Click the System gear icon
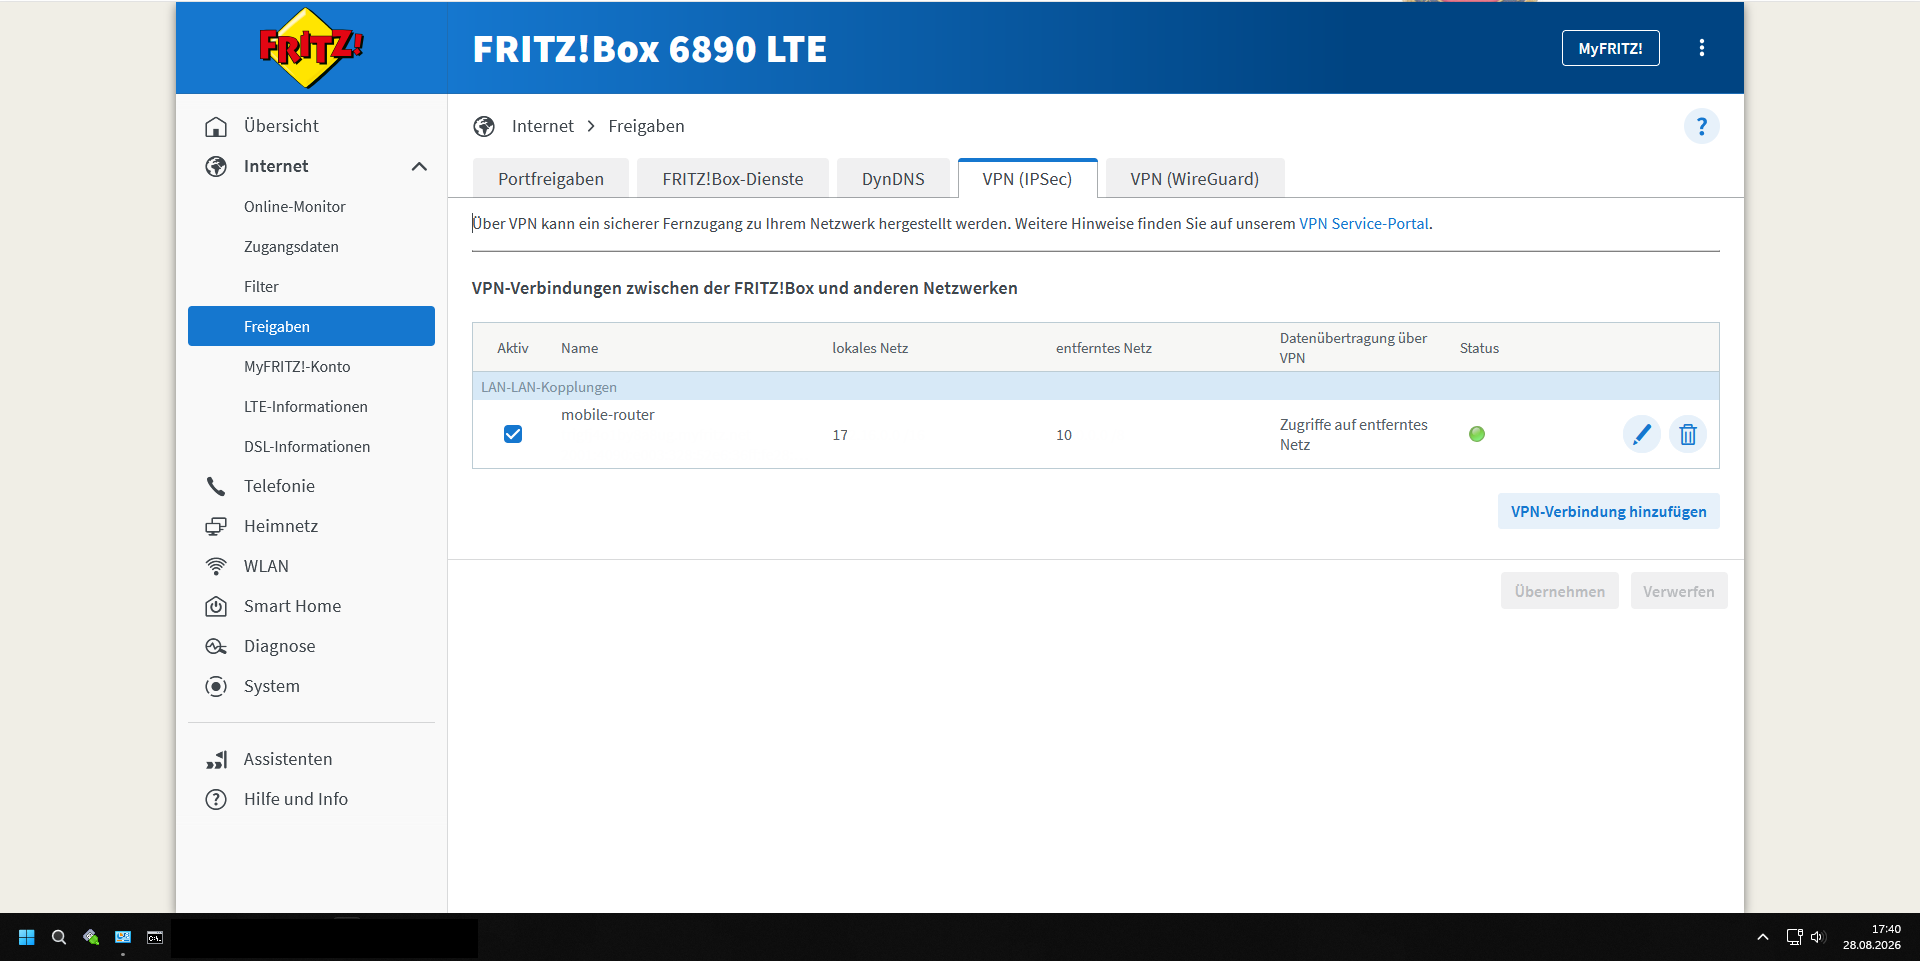The width and height of the screenshot is (1920, 961). pos(216,686)
